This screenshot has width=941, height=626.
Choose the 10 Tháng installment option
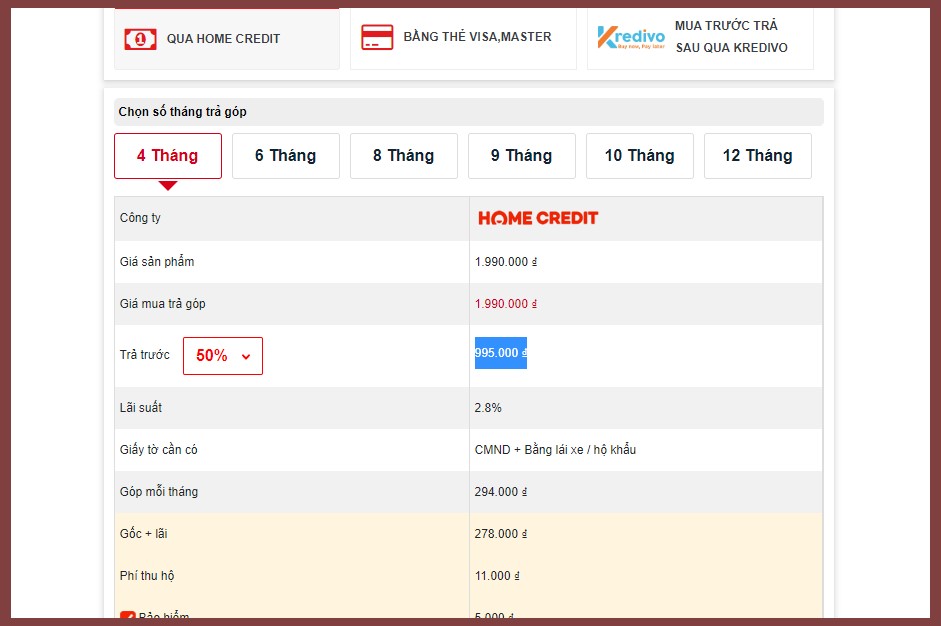[640, 156]
